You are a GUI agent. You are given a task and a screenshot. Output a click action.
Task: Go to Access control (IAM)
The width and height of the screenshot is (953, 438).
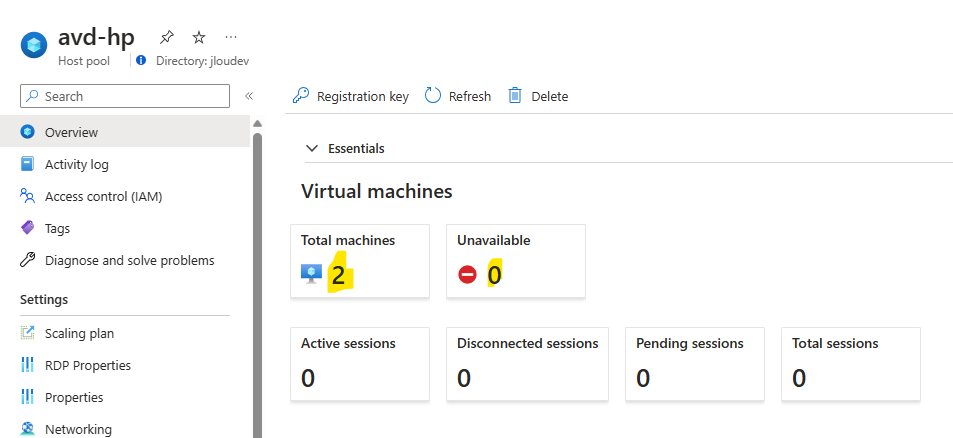point(125,196)
